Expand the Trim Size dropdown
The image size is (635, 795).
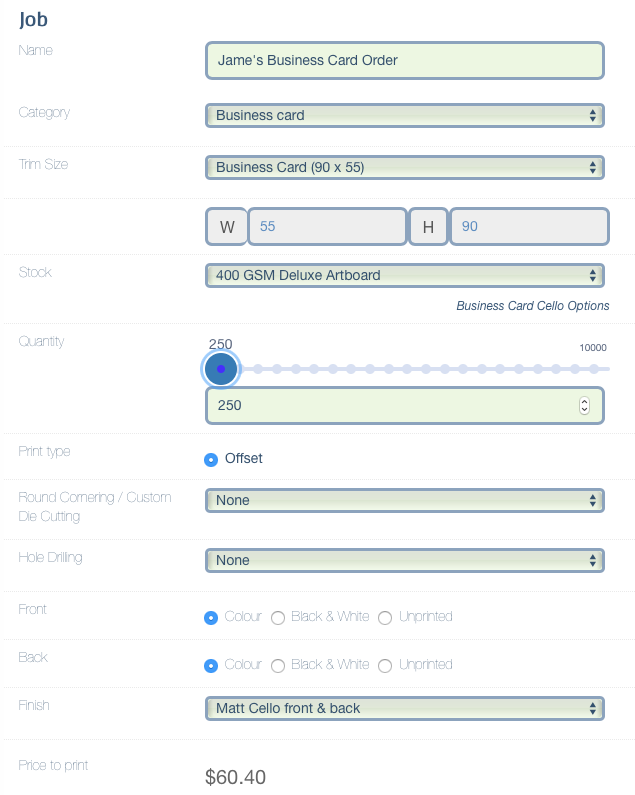point(404,167)
